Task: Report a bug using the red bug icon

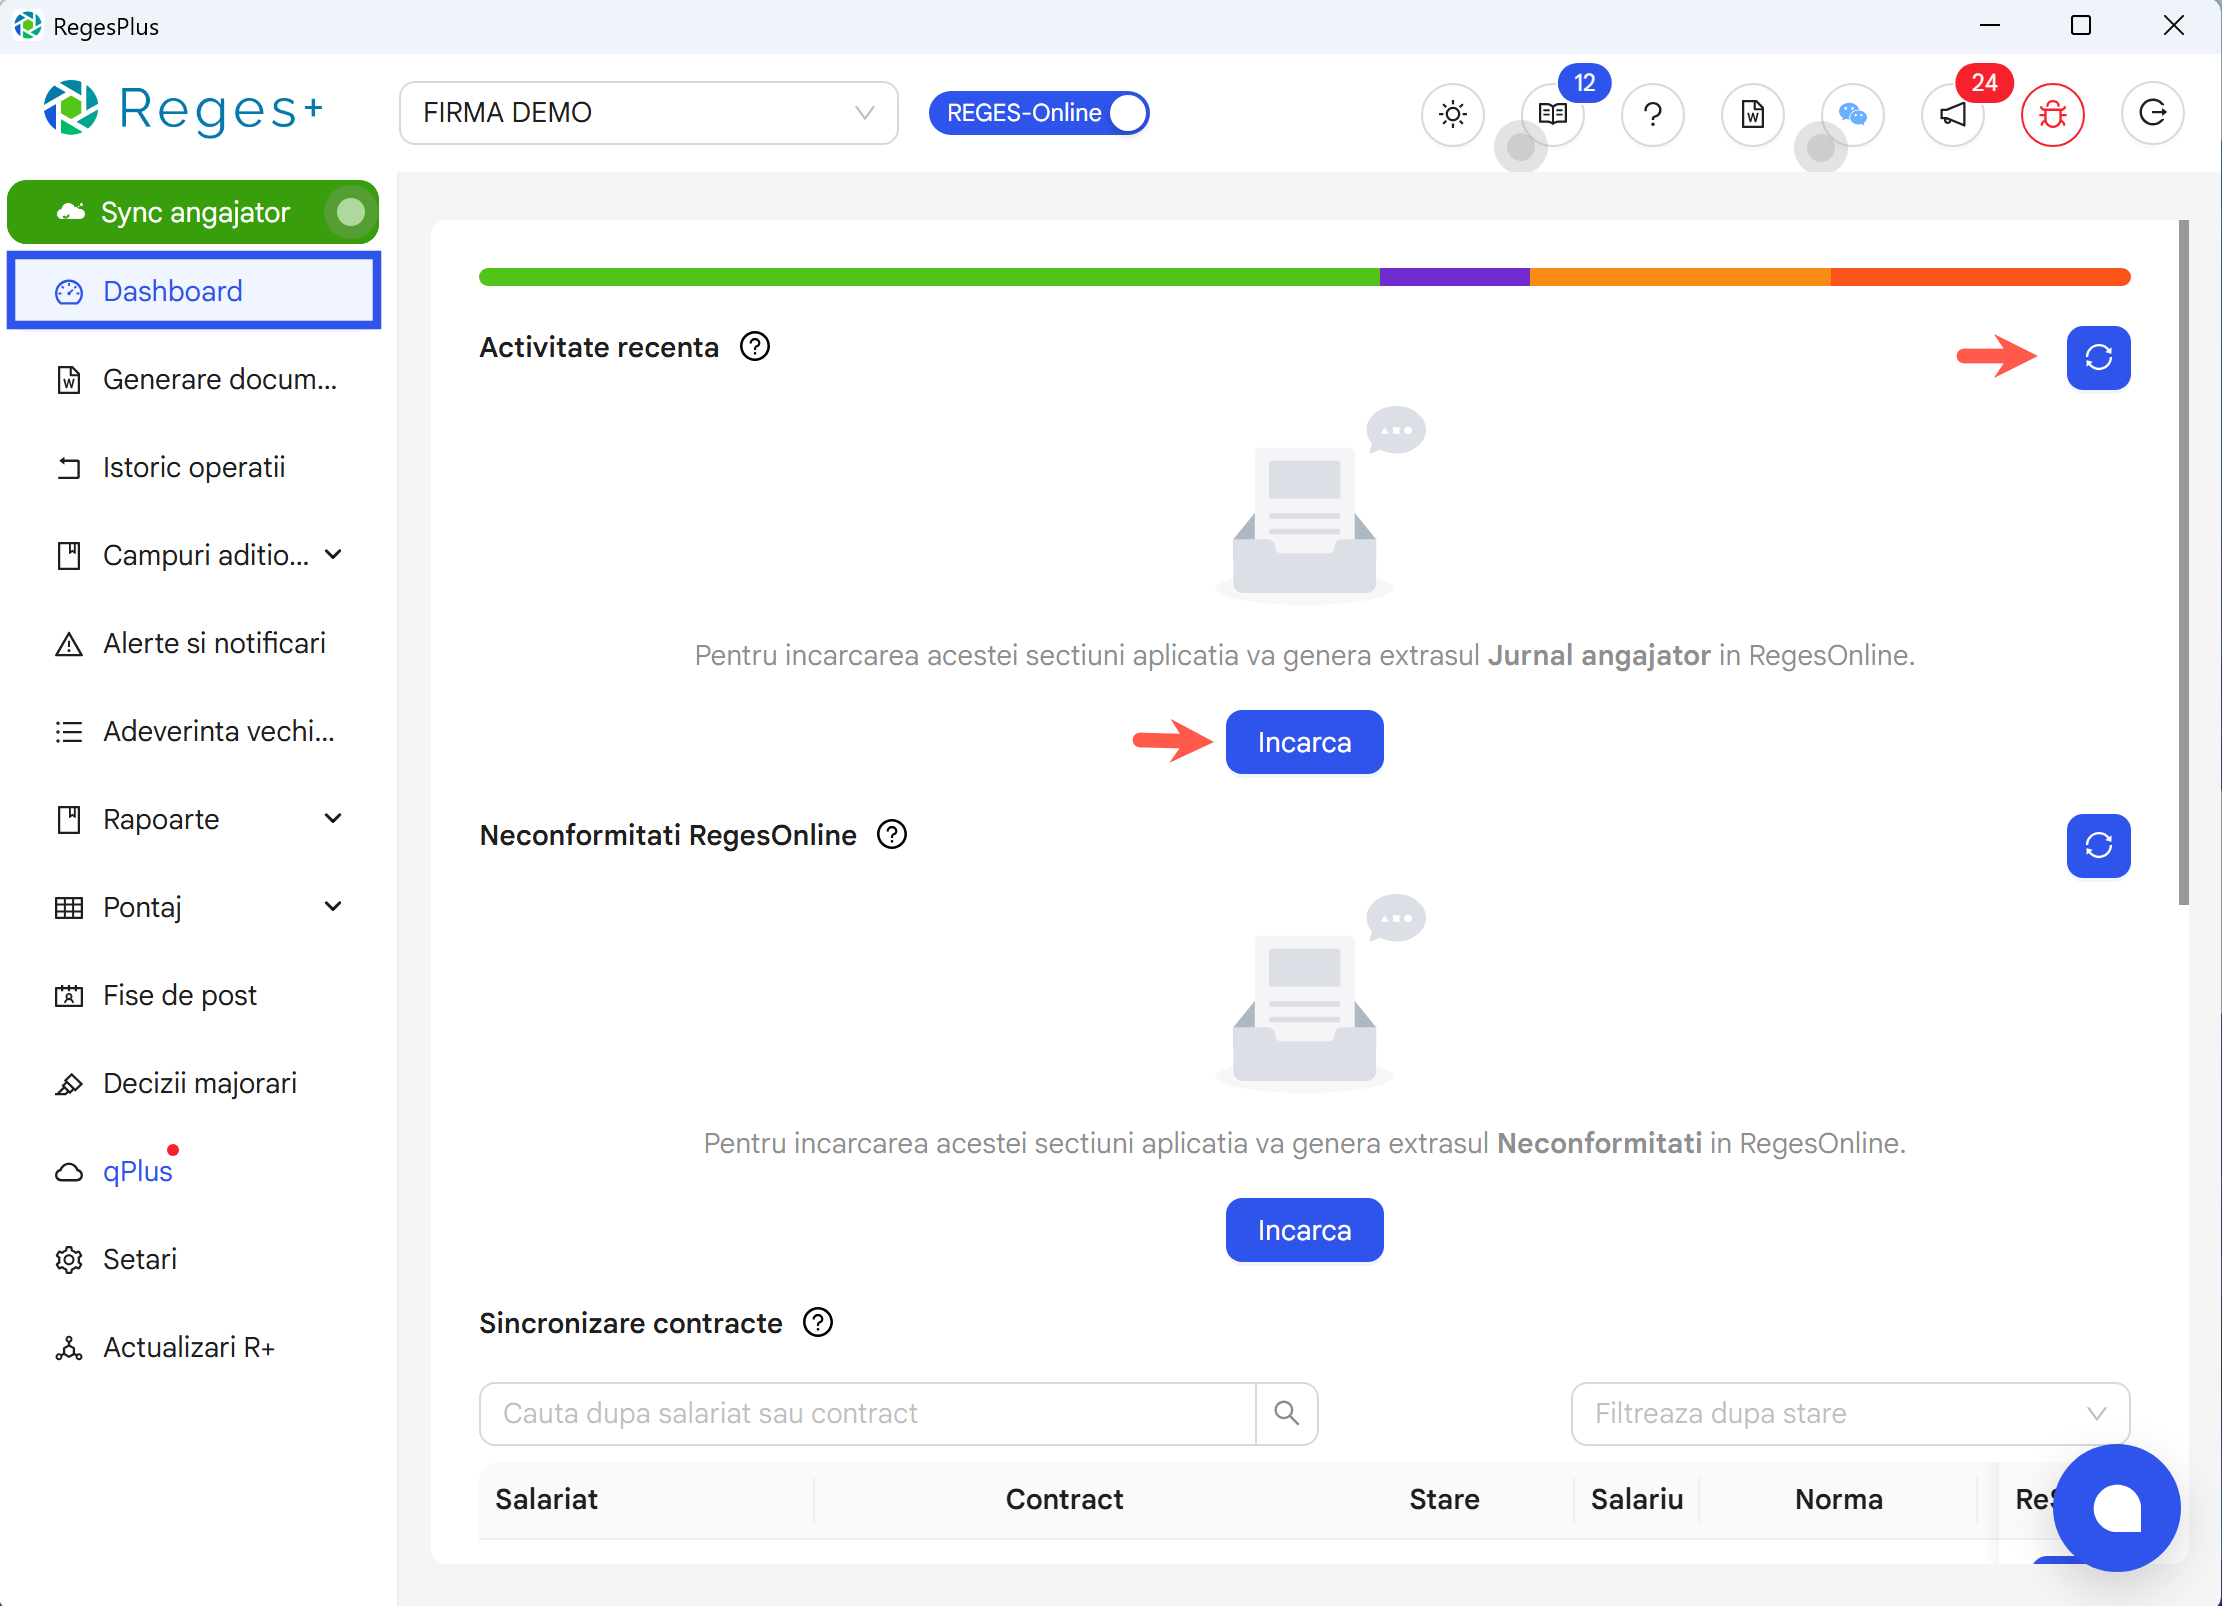Action: [2052, 114]
